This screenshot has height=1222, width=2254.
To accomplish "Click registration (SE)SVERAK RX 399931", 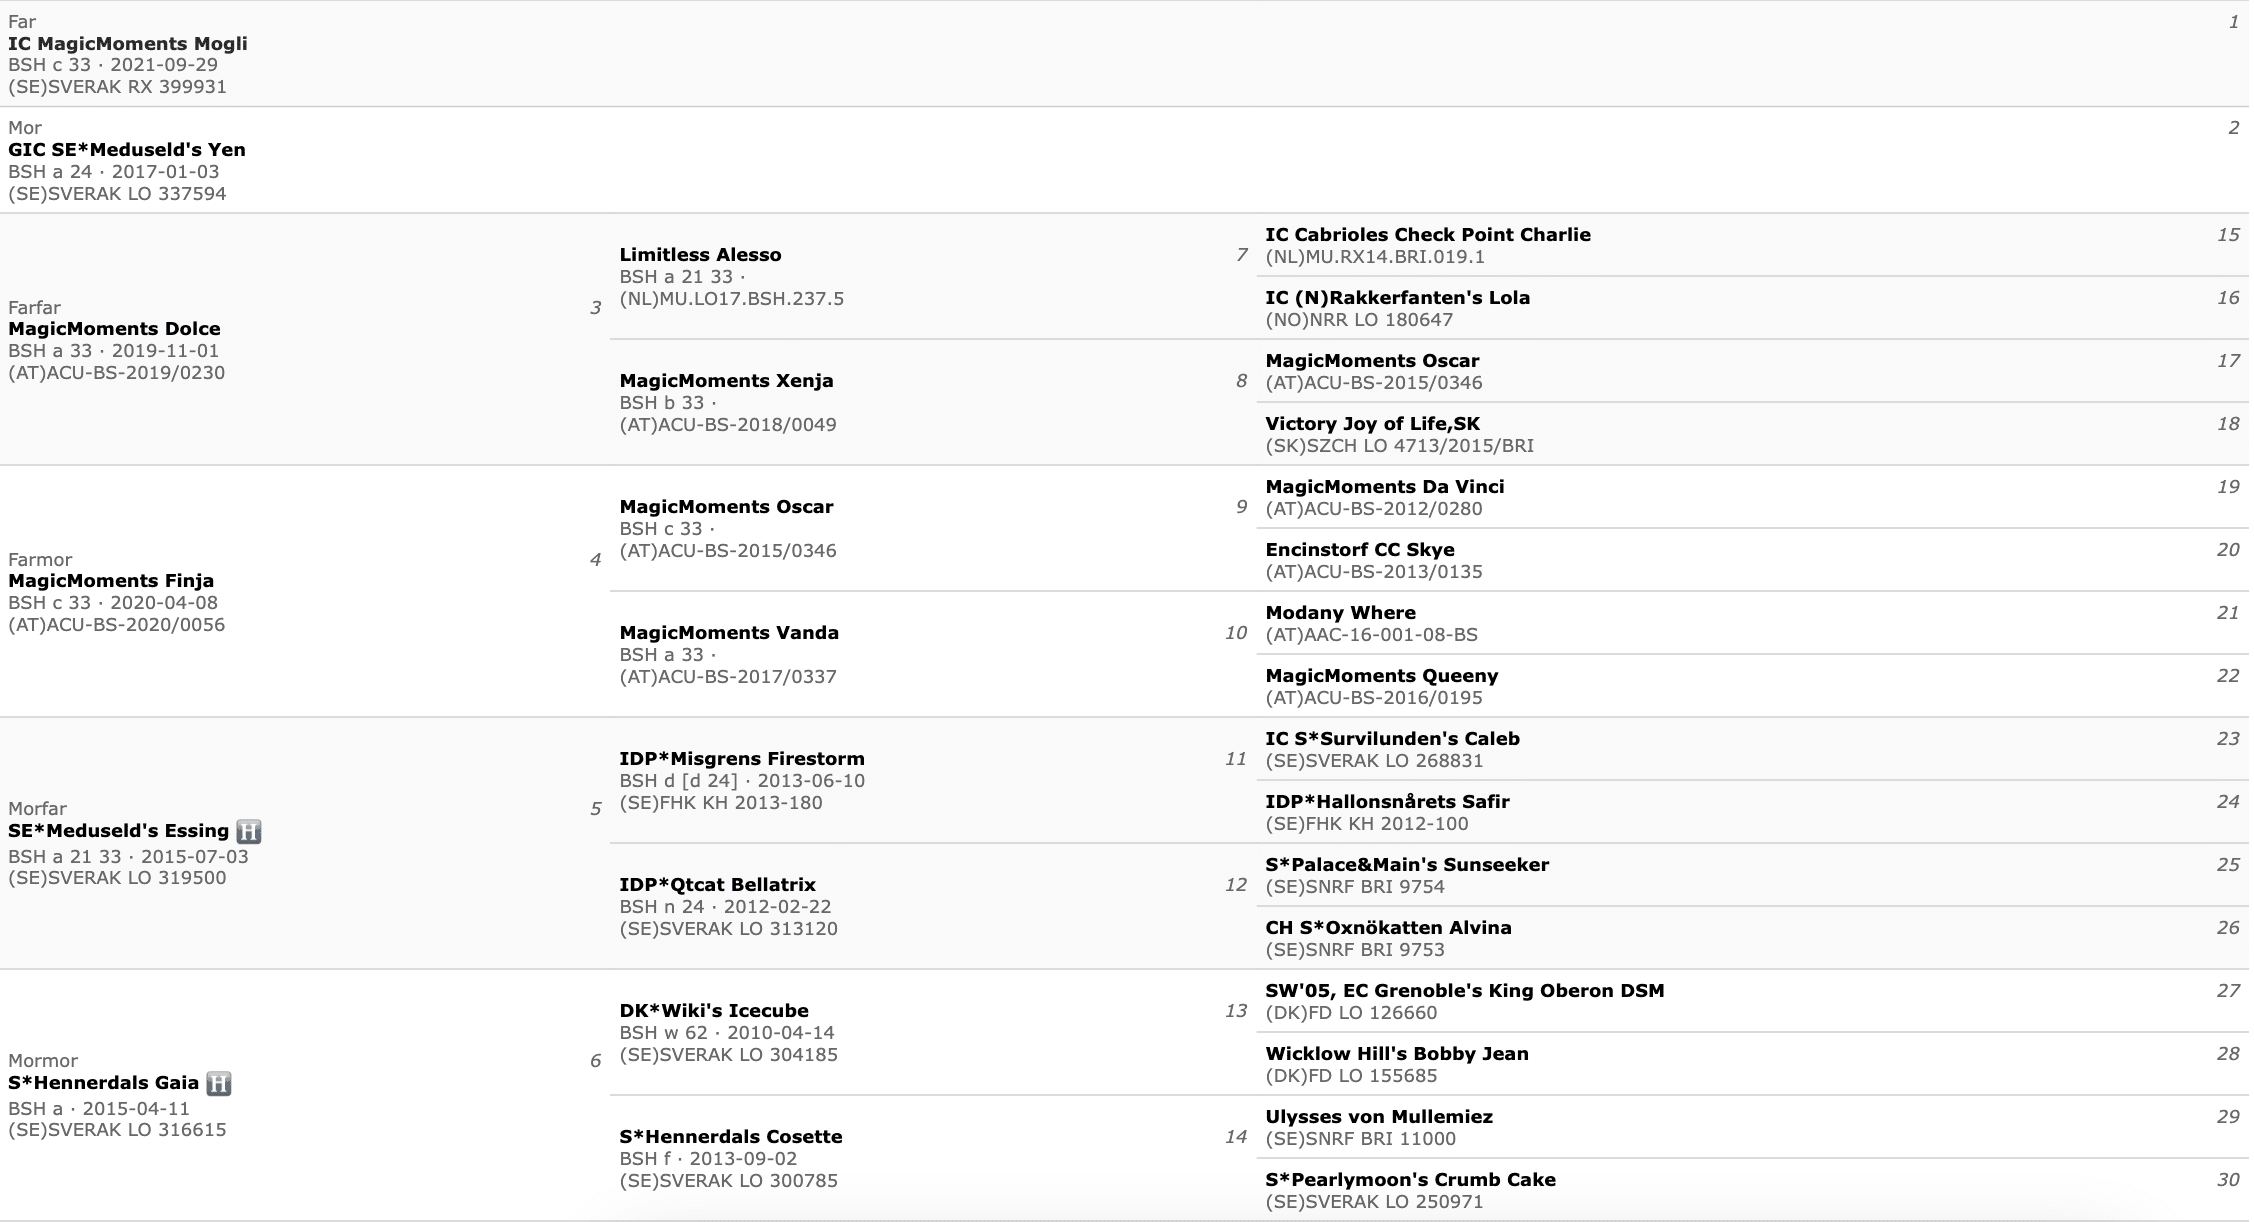I will (117, 87).
